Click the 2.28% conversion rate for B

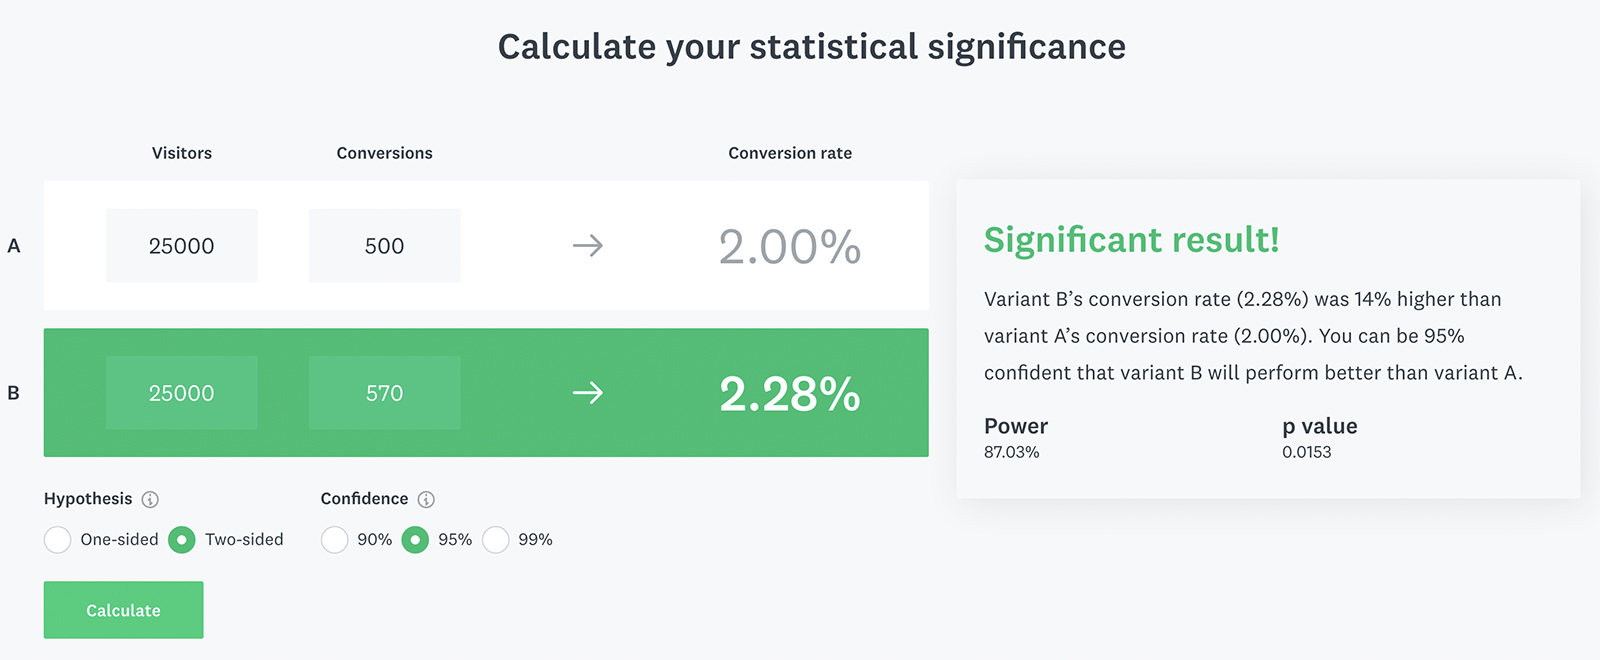790,394
